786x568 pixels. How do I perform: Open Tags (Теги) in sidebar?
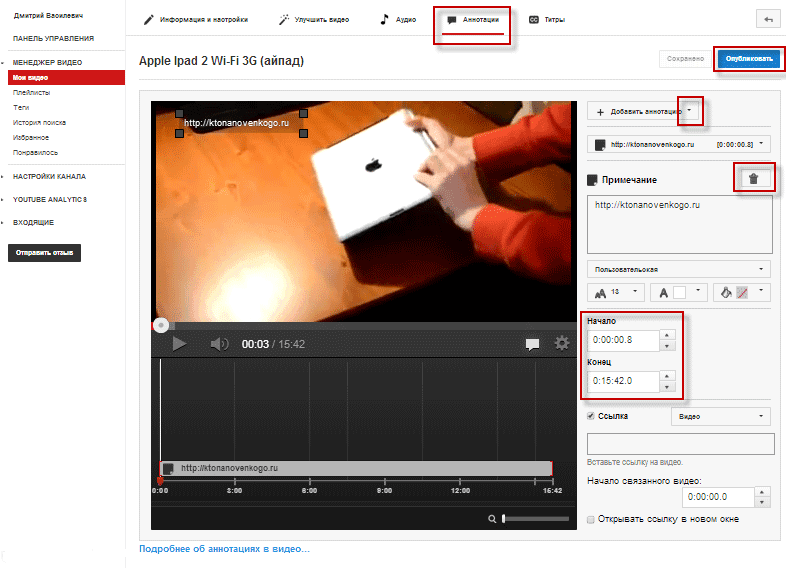tap(21, 107)
